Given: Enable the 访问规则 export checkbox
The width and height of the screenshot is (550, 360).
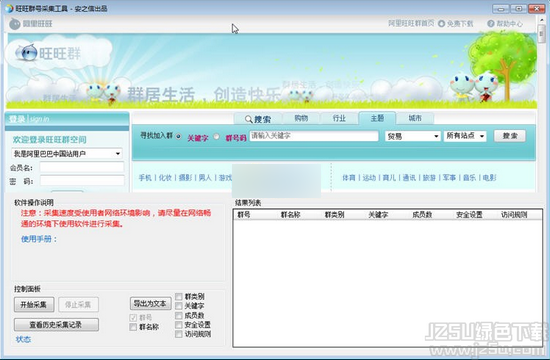Looking at the screenshot, I should (179, 334).
